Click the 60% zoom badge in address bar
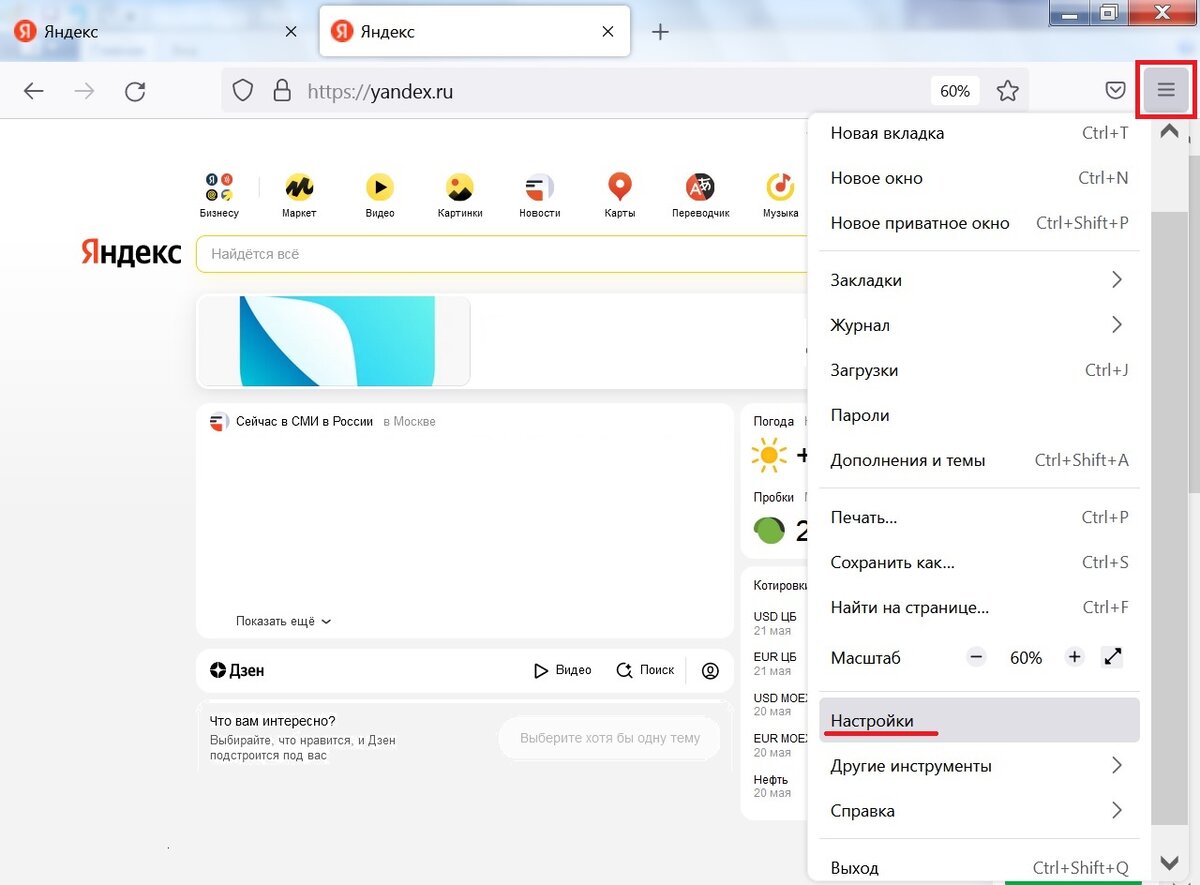This screenshot has width=1200, height=885. [x=955, y=91]
